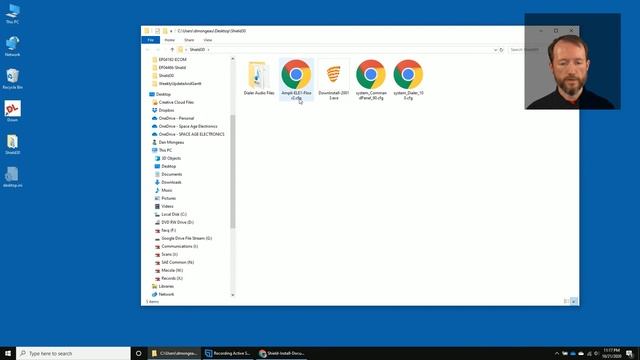This screenshot has width=640, height=360.
Task: Select the system_Dialer cfg file
Action: pos(408,80)
